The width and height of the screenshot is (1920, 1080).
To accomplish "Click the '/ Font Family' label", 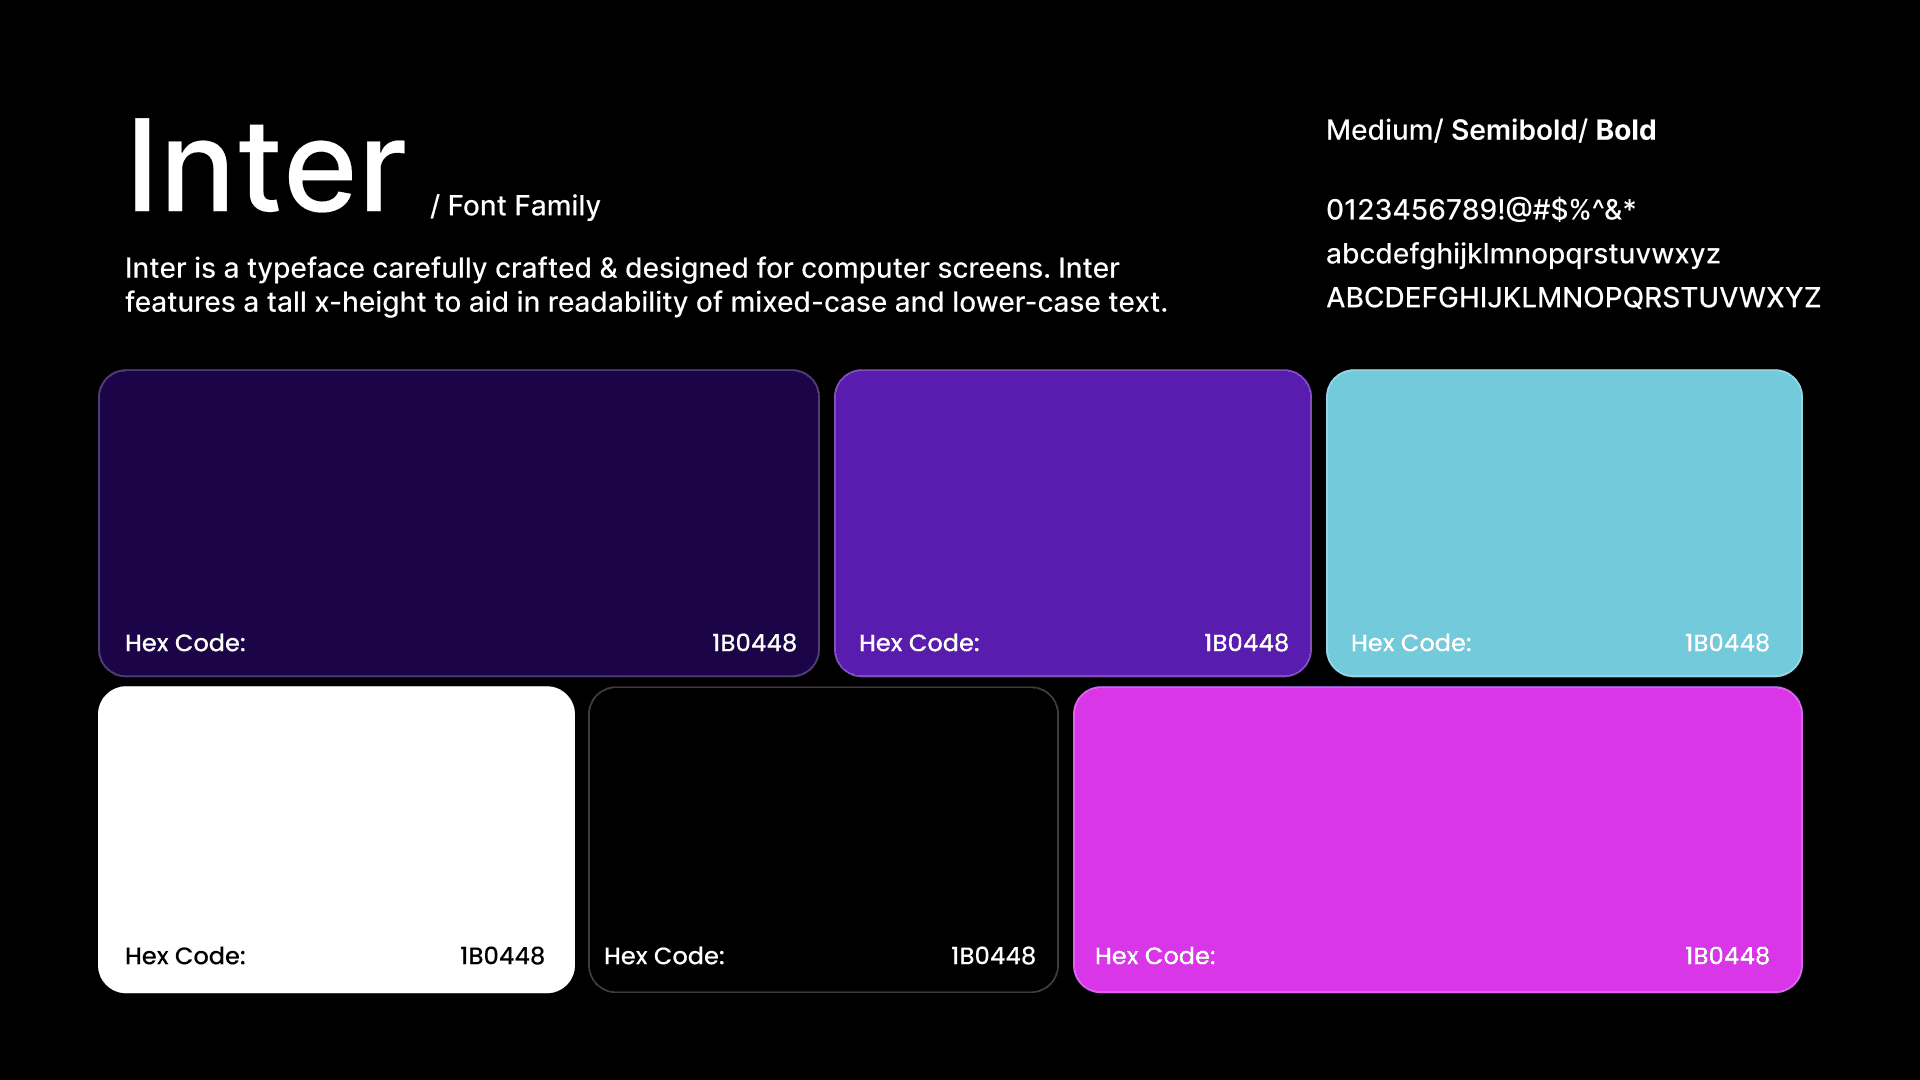I will coord(515,206).
